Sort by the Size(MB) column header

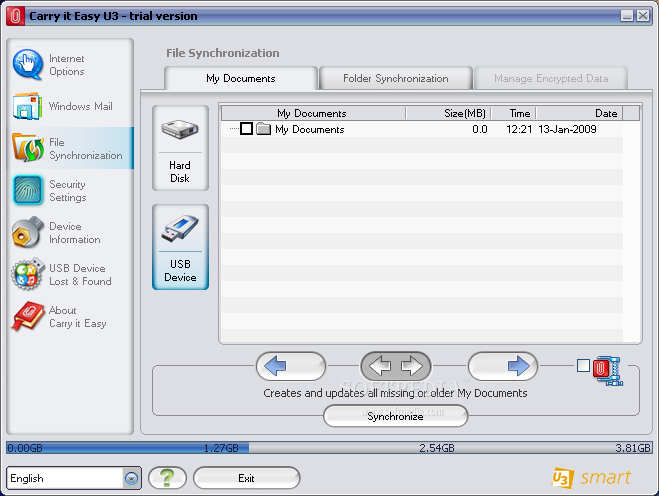click(449, 113)
